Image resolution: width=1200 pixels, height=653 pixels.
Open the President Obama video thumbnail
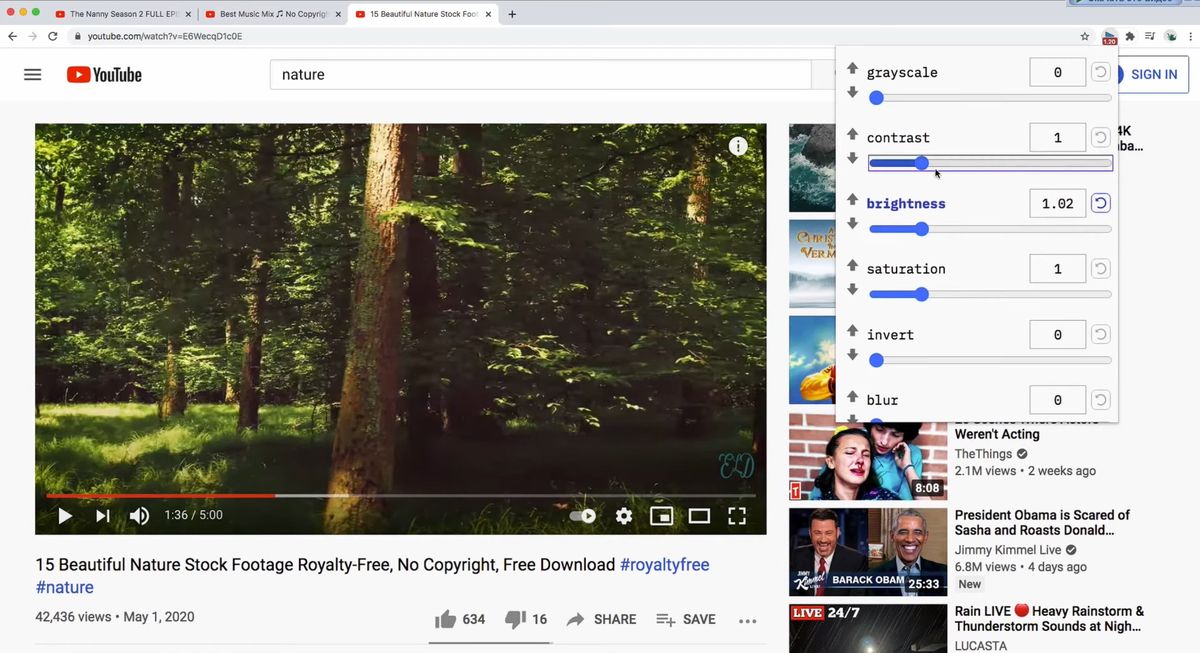point(867,551)
